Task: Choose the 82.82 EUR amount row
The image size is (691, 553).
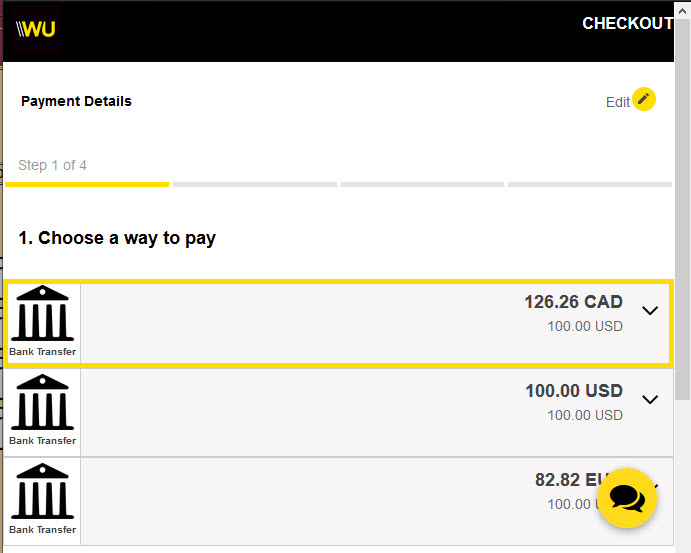Action: (338, 501)
